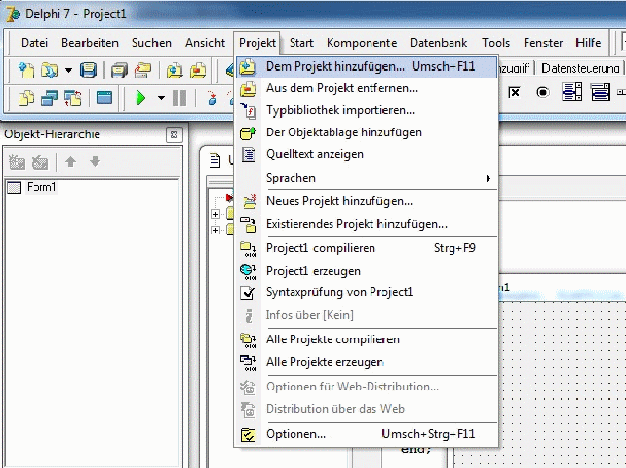
Task: Click the New Form toolbar icon
Action: [105, 97]
